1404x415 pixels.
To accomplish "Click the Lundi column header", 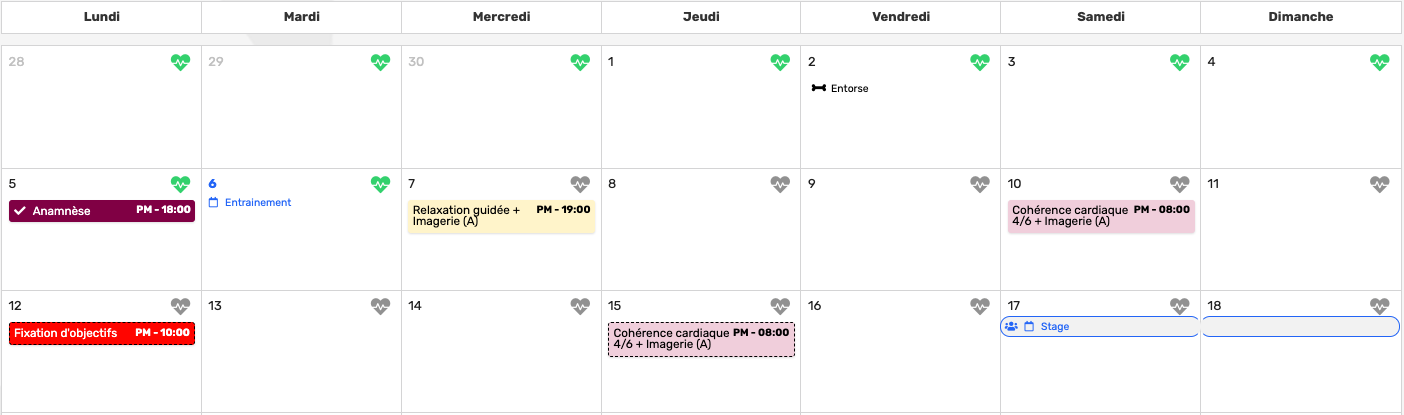I will [x=101, y=16].
